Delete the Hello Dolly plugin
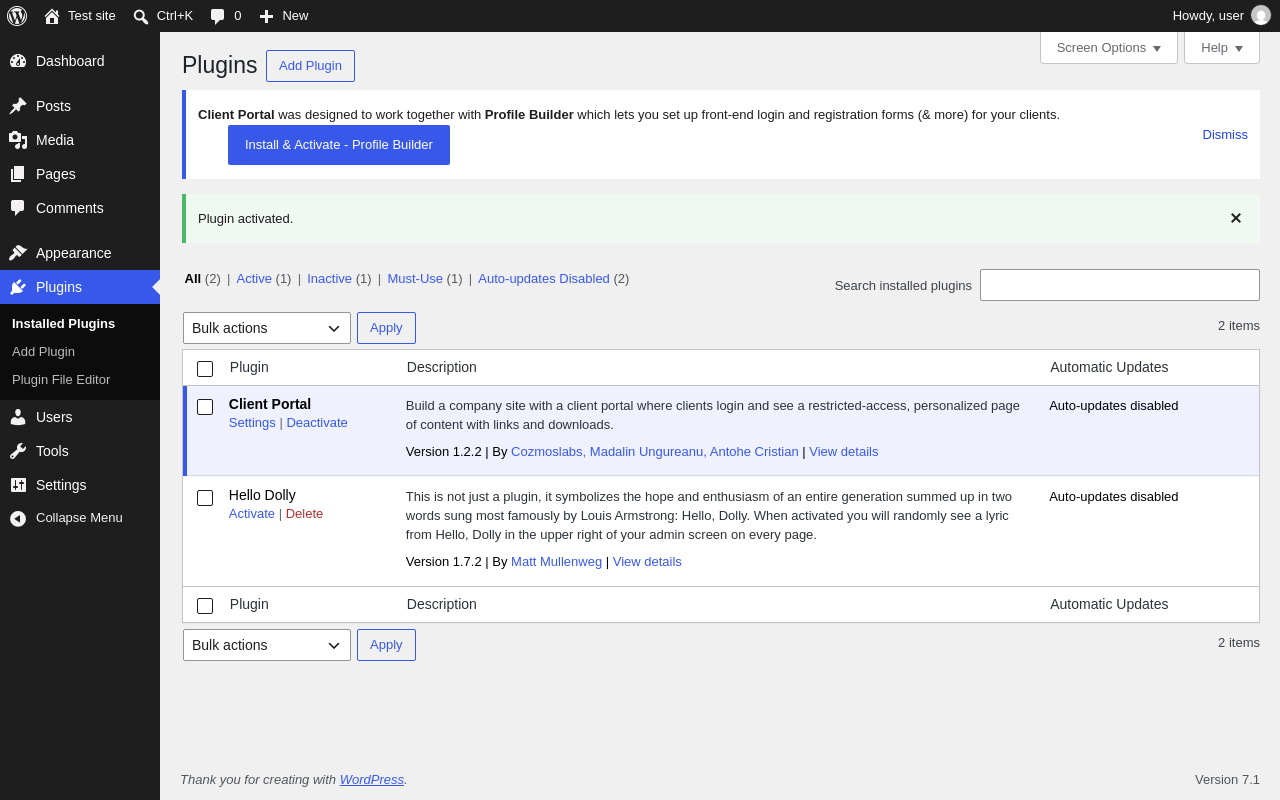Image resolution: width=1280 pixels, height=800 pixels. point(304,514)
